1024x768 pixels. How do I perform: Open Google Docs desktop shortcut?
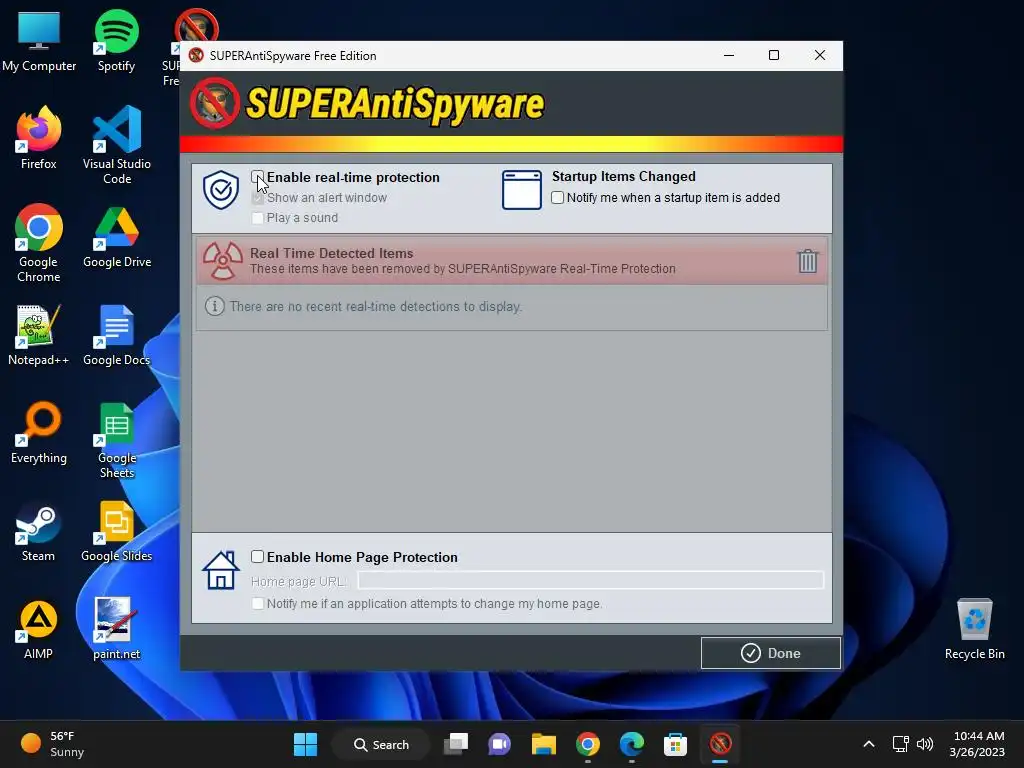click(117, 334)
